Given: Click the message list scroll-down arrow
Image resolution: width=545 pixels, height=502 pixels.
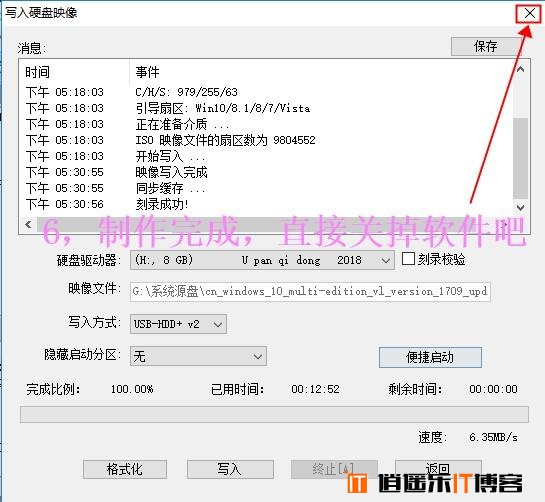Looking at the screenshot, I should coord(520,208).
